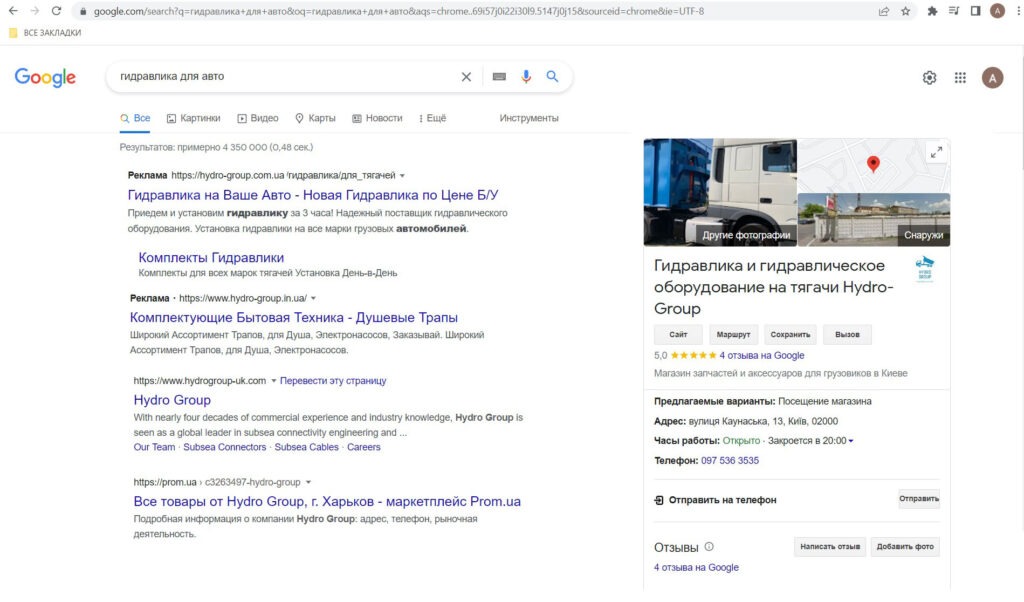Screen dimensions: 1024x602
Task: Open '4 отзыва на Google' under Отзывы
Action: click(696, 568)
